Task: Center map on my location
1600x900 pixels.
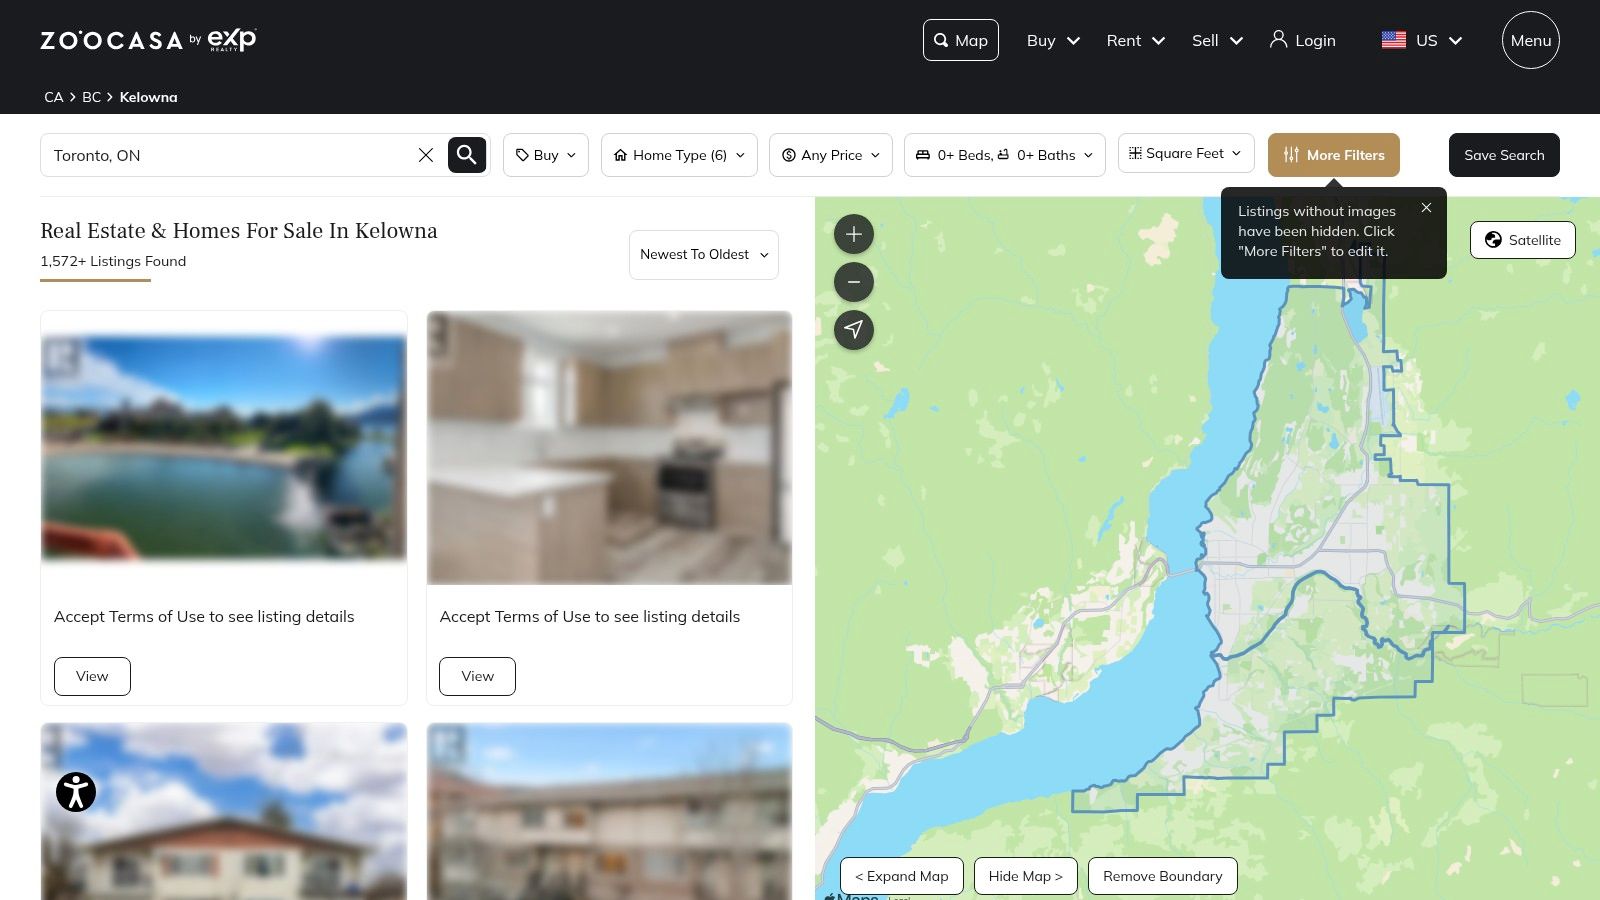Action: pos(854,330)
